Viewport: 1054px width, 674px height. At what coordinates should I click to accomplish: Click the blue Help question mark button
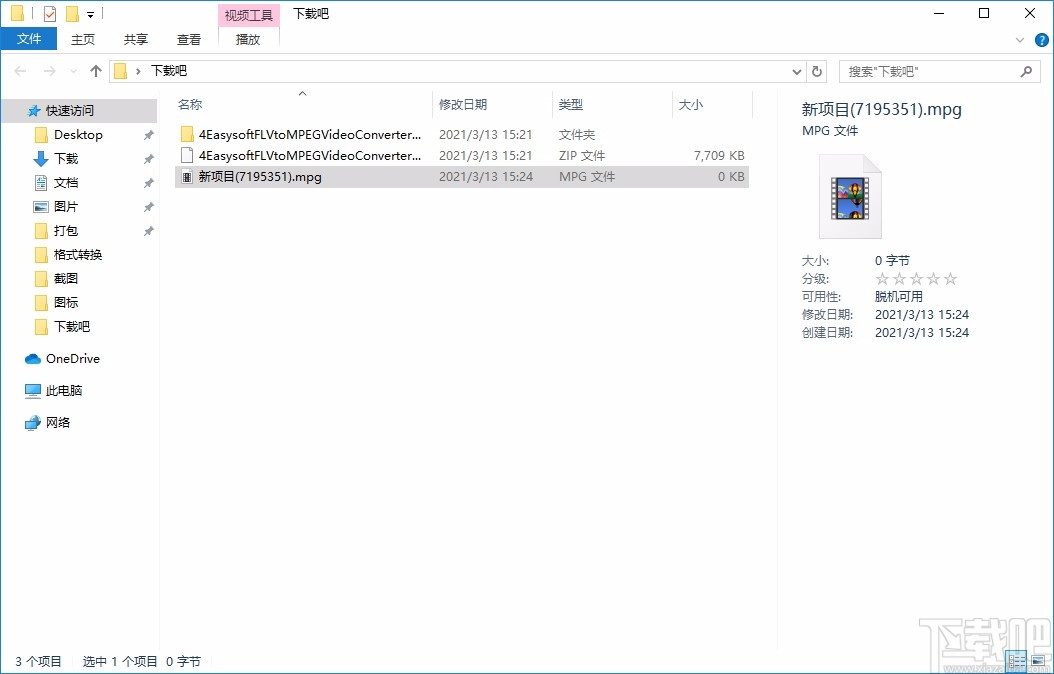(1042, 39)
